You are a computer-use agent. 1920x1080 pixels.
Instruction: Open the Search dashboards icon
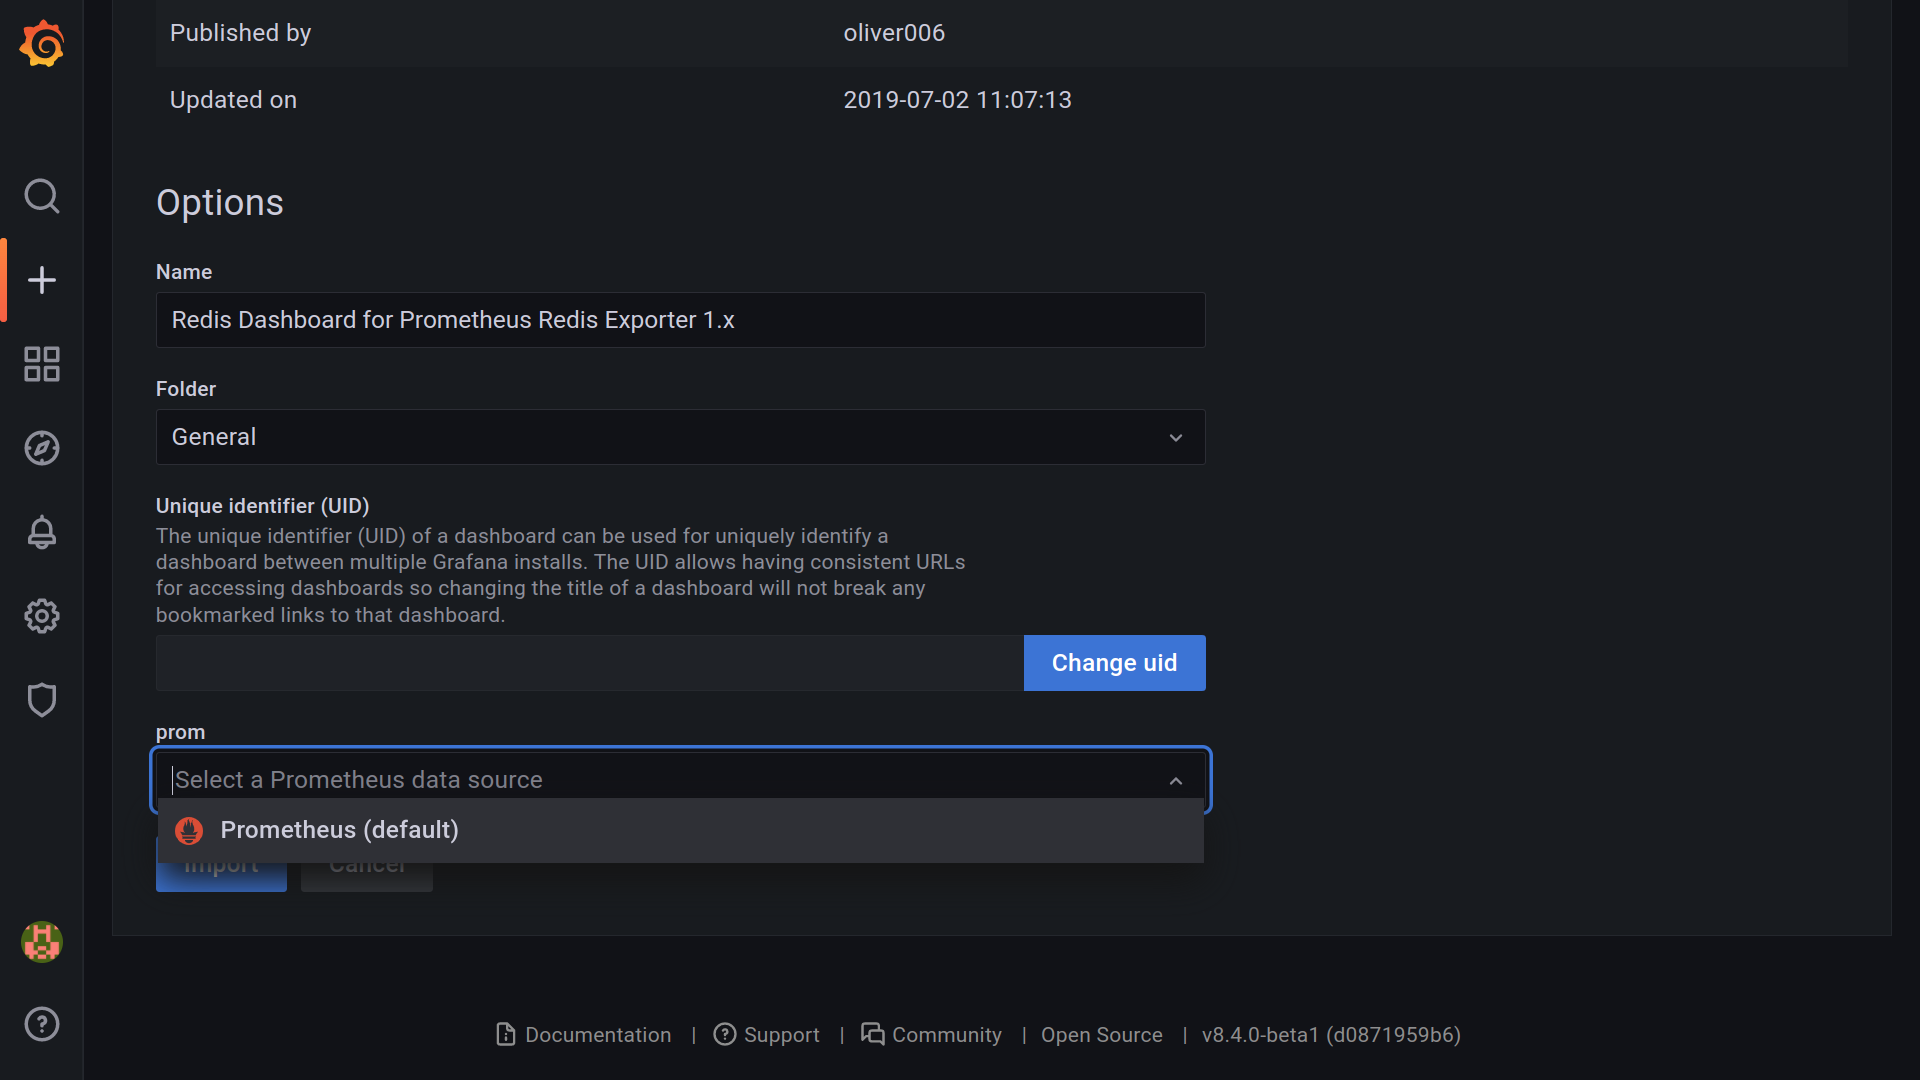[42, 195]
